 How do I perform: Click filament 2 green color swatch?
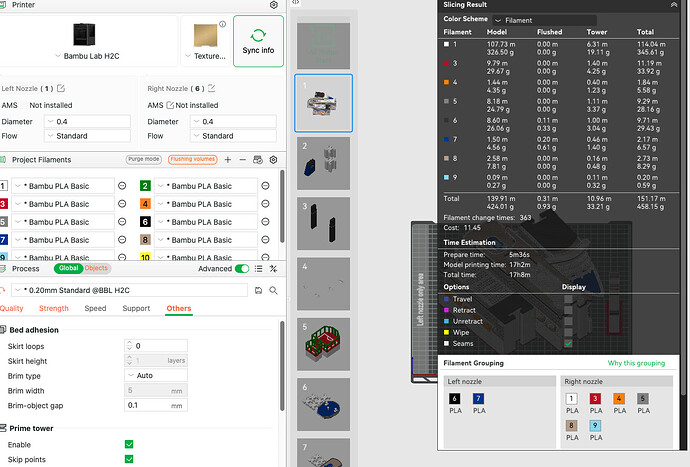tap(145, 186)
